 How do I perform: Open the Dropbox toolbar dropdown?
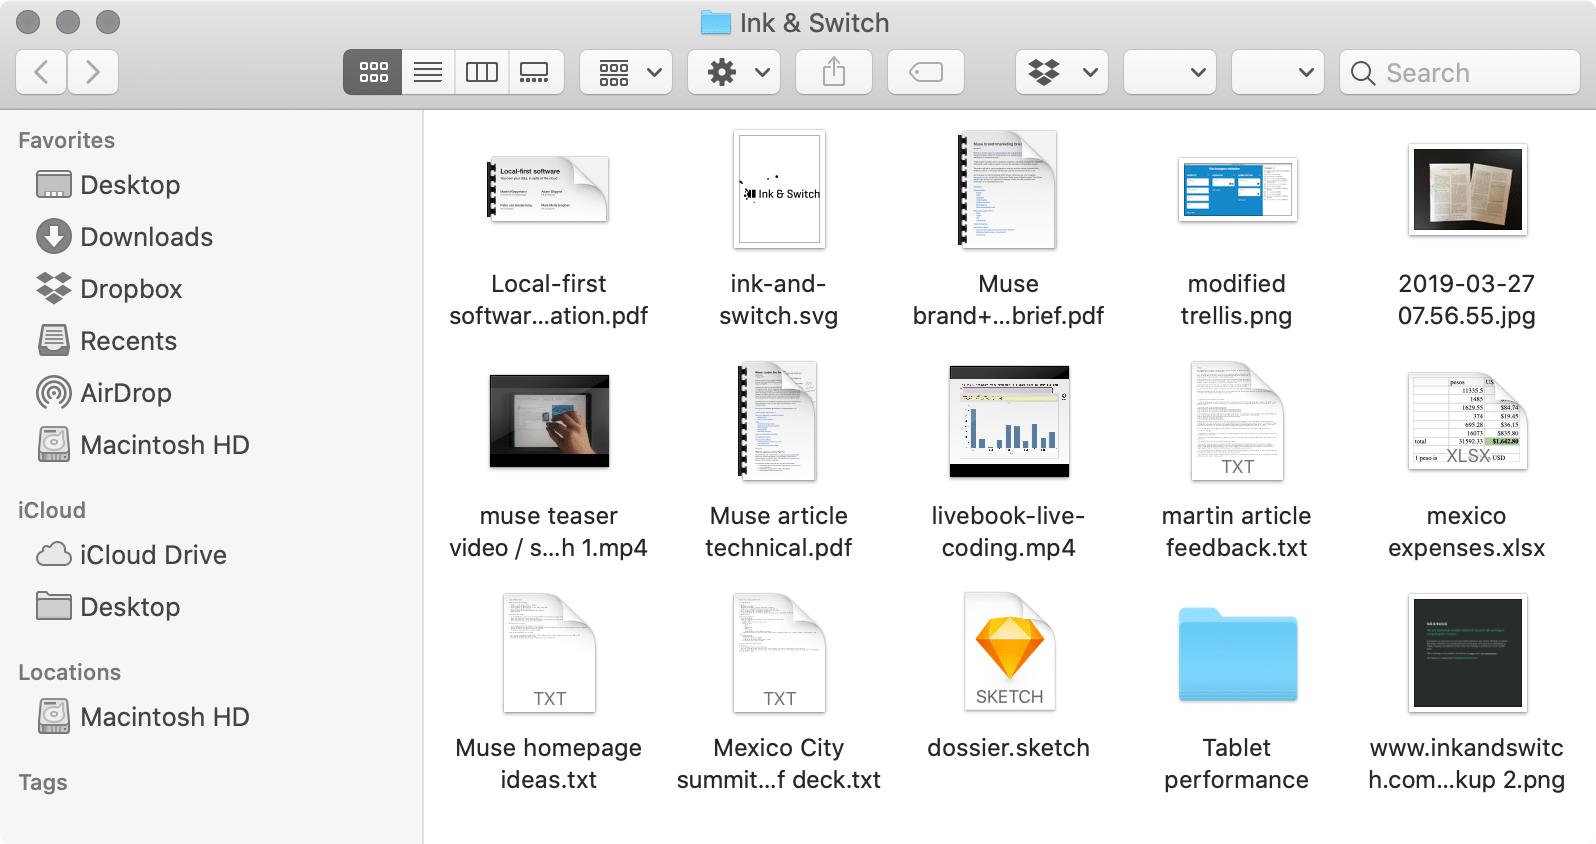1062,72
